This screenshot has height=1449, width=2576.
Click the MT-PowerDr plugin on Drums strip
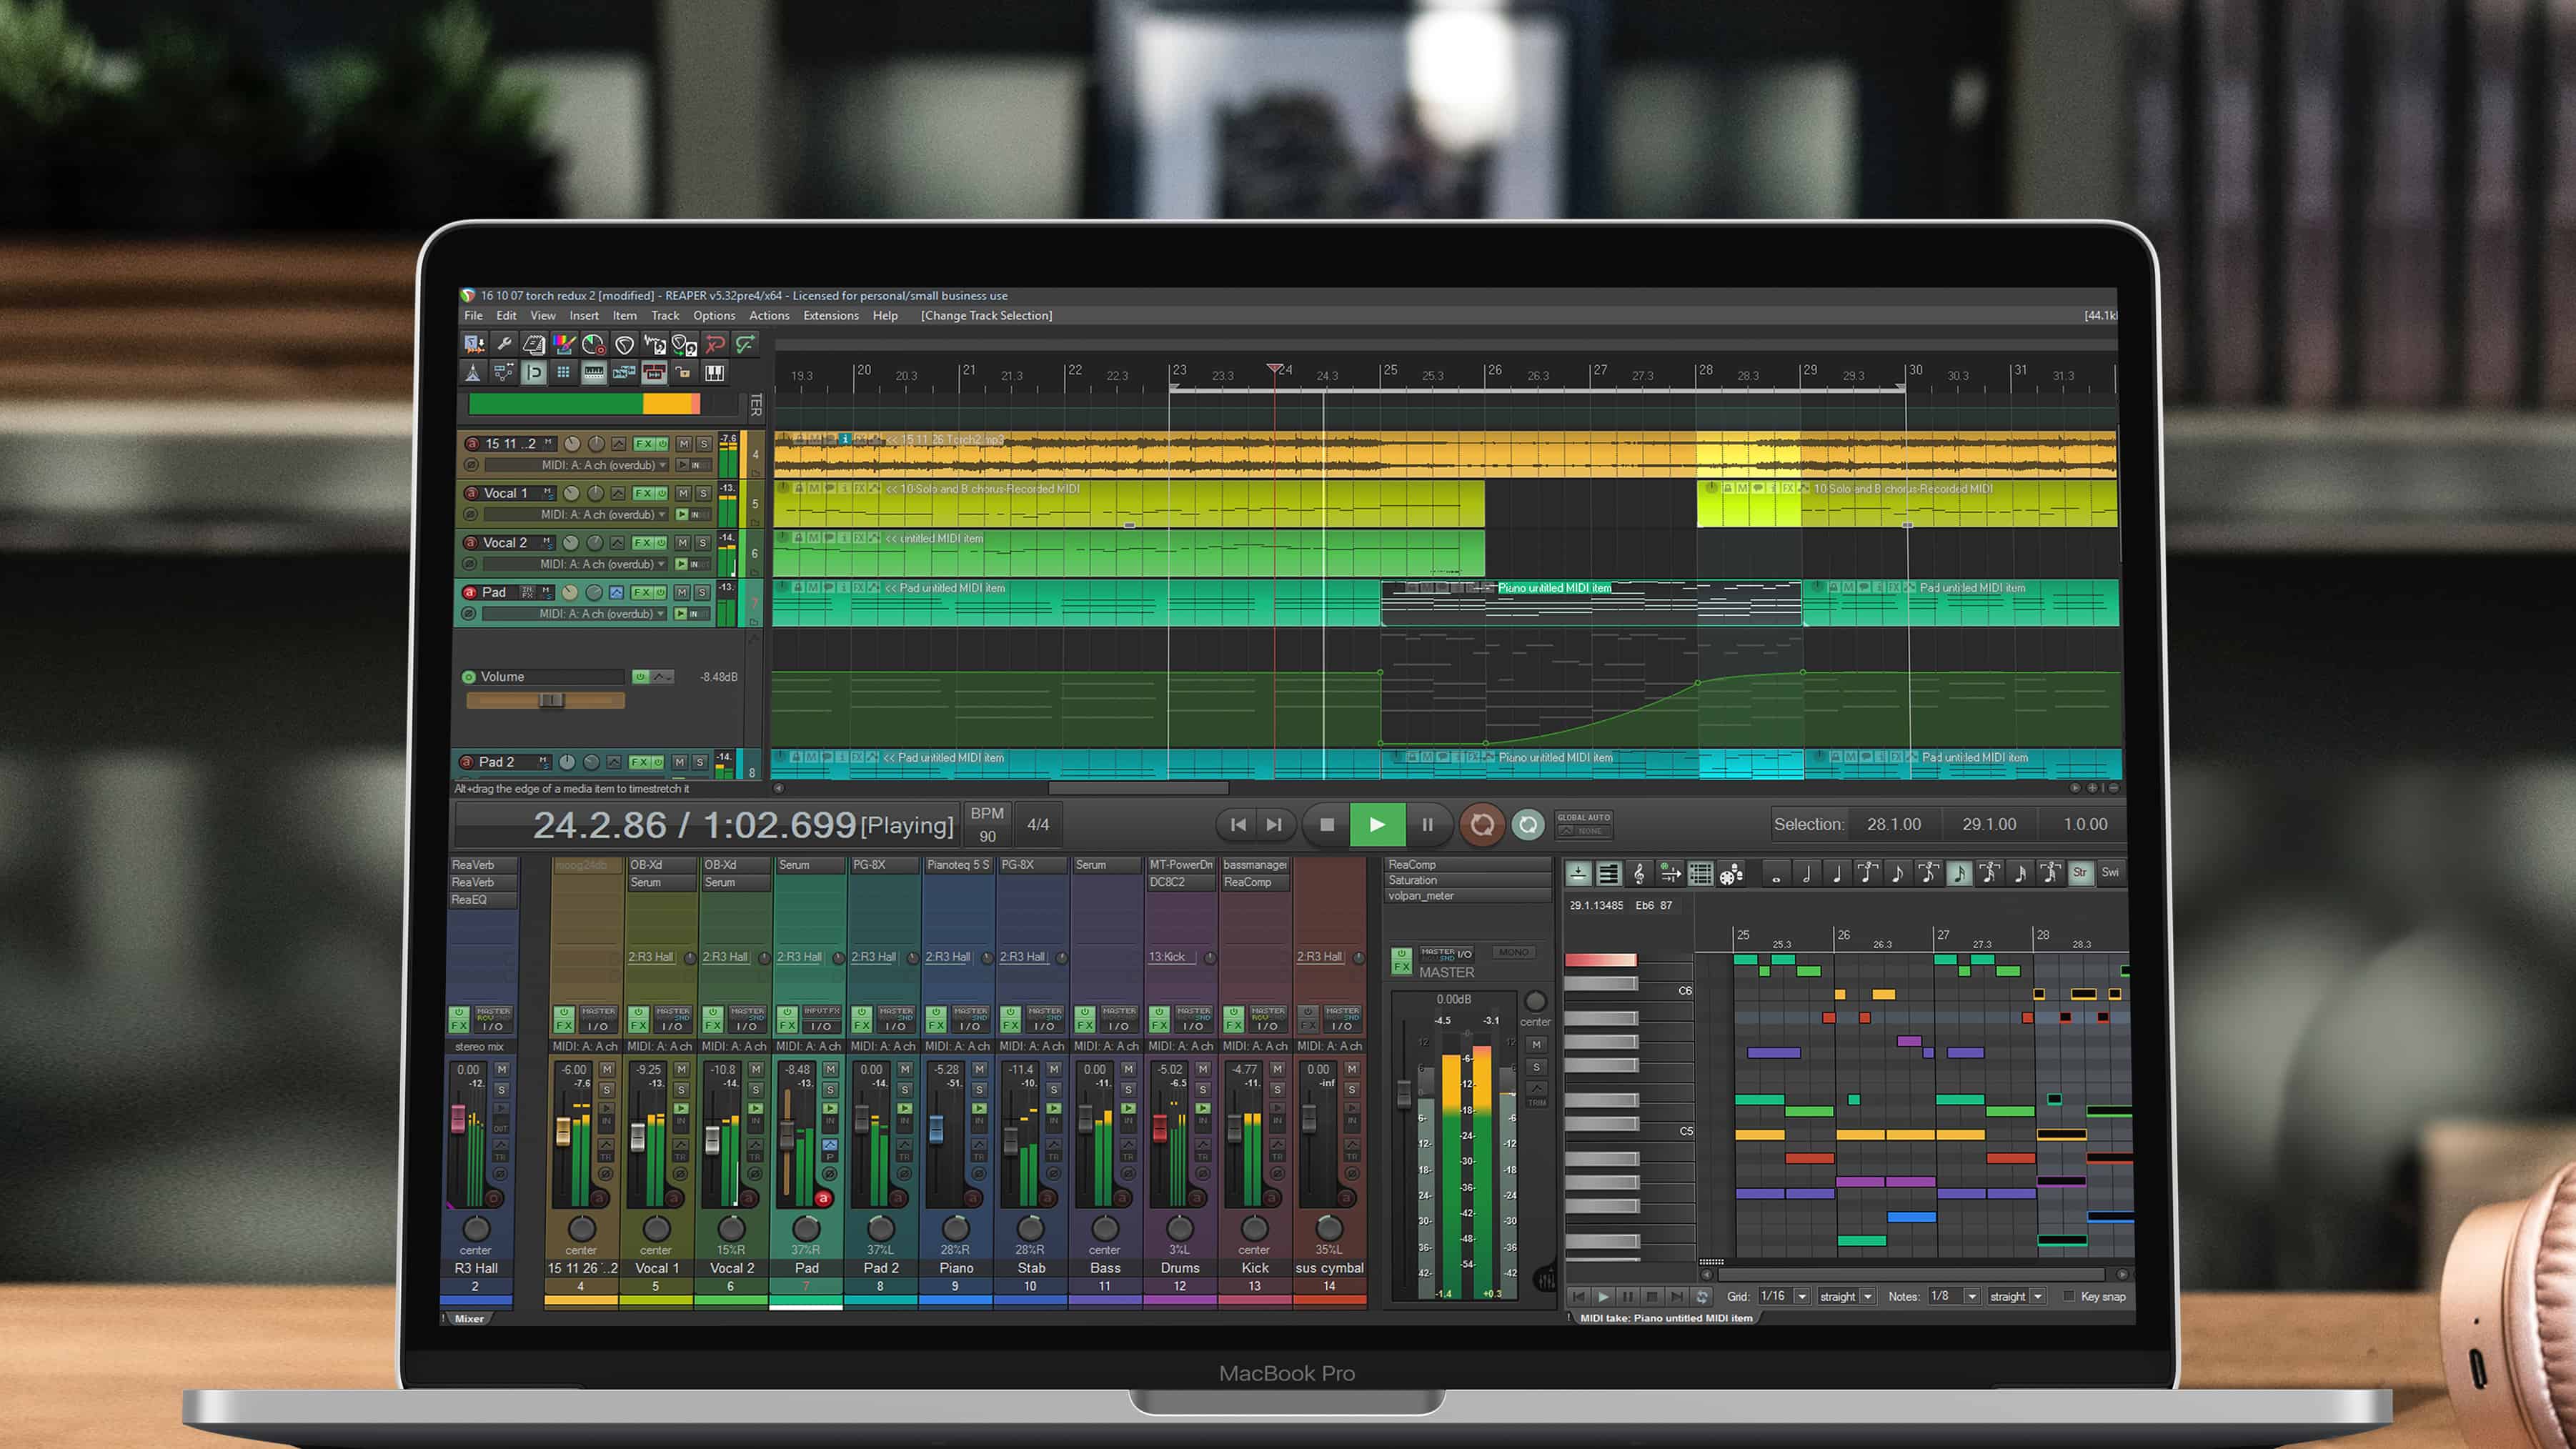pyautogui.click(x=1181, y=865)
